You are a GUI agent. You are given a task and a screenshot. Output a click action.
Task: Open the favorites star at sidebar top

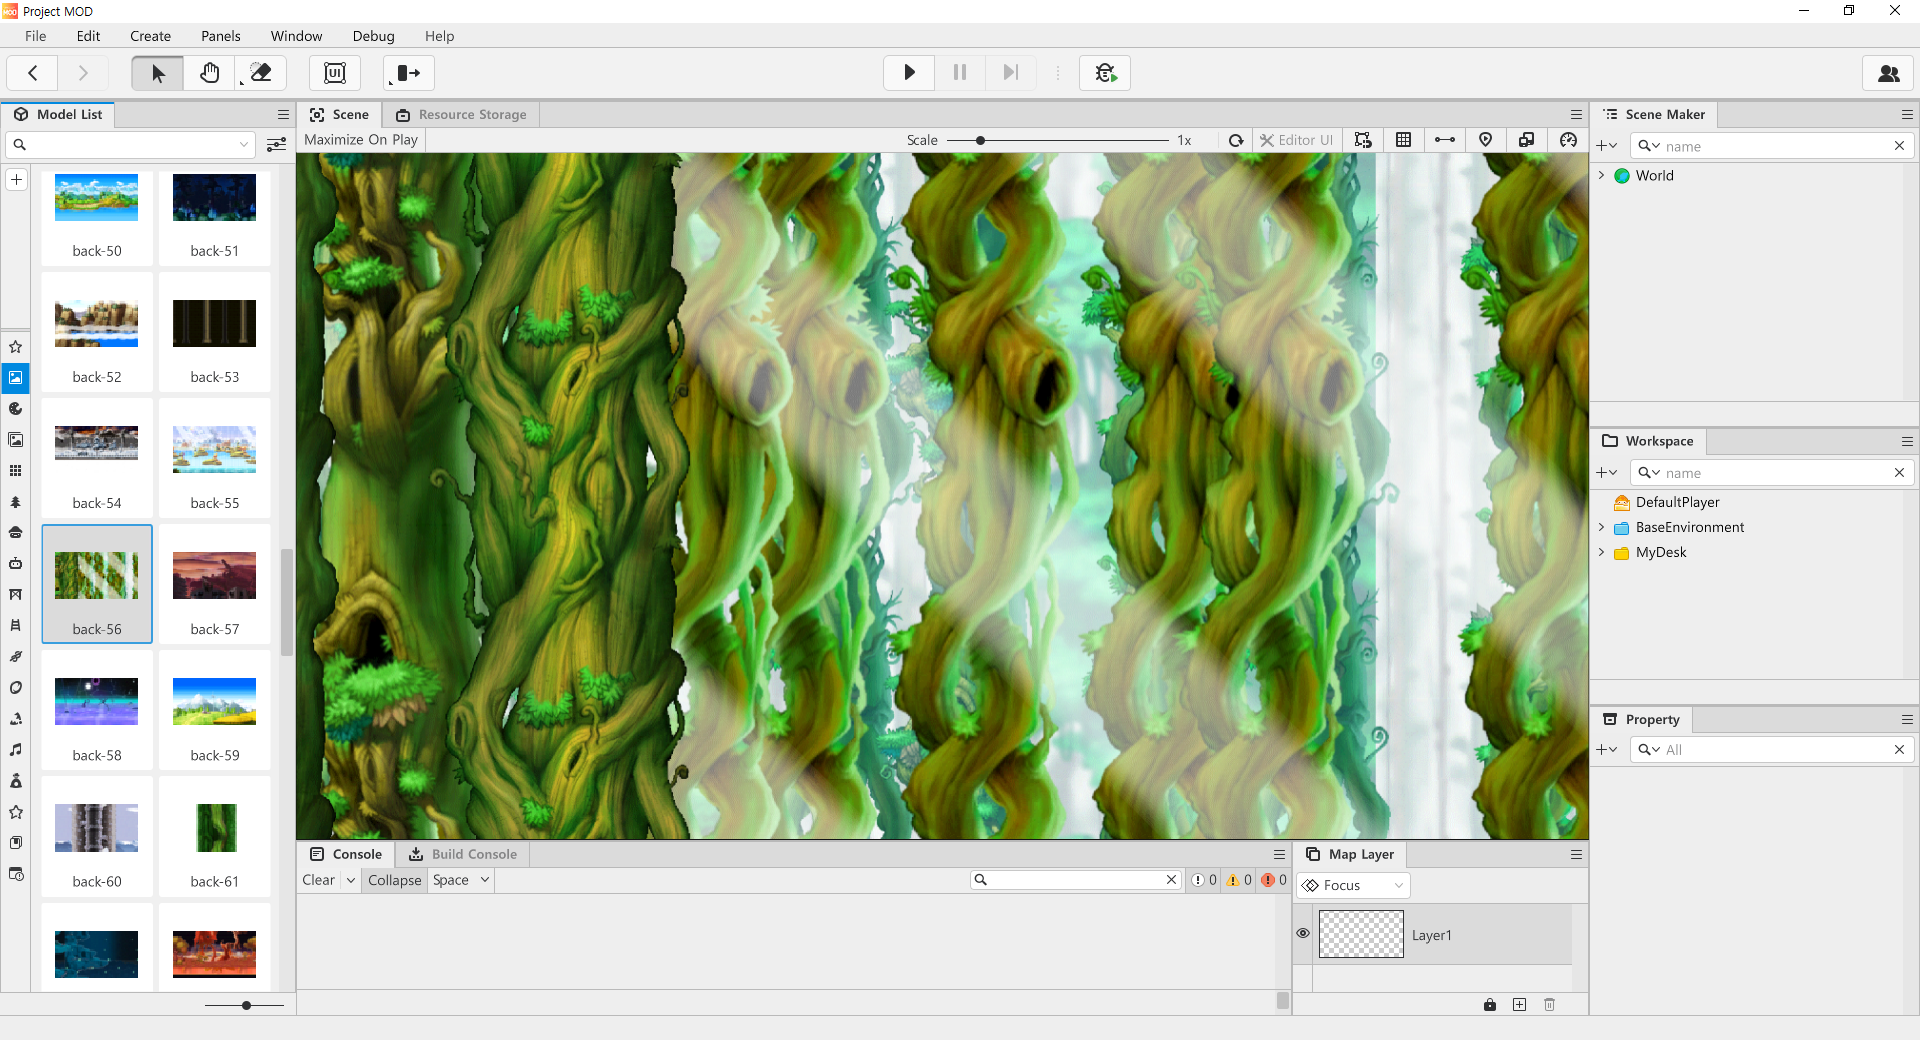pos(16,347)
